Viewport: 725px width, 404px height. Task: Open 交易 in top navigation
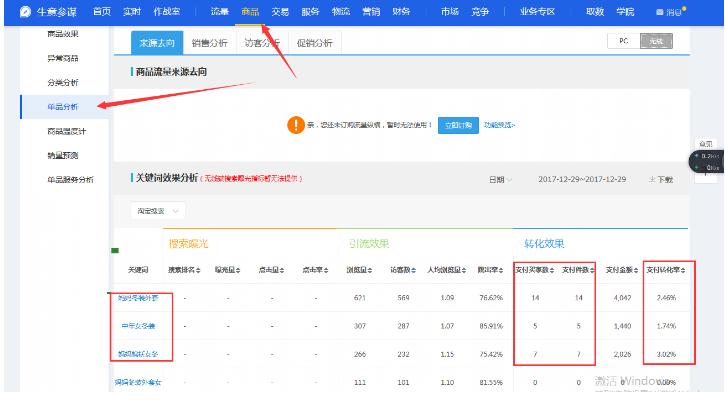[x=280, y=12]
